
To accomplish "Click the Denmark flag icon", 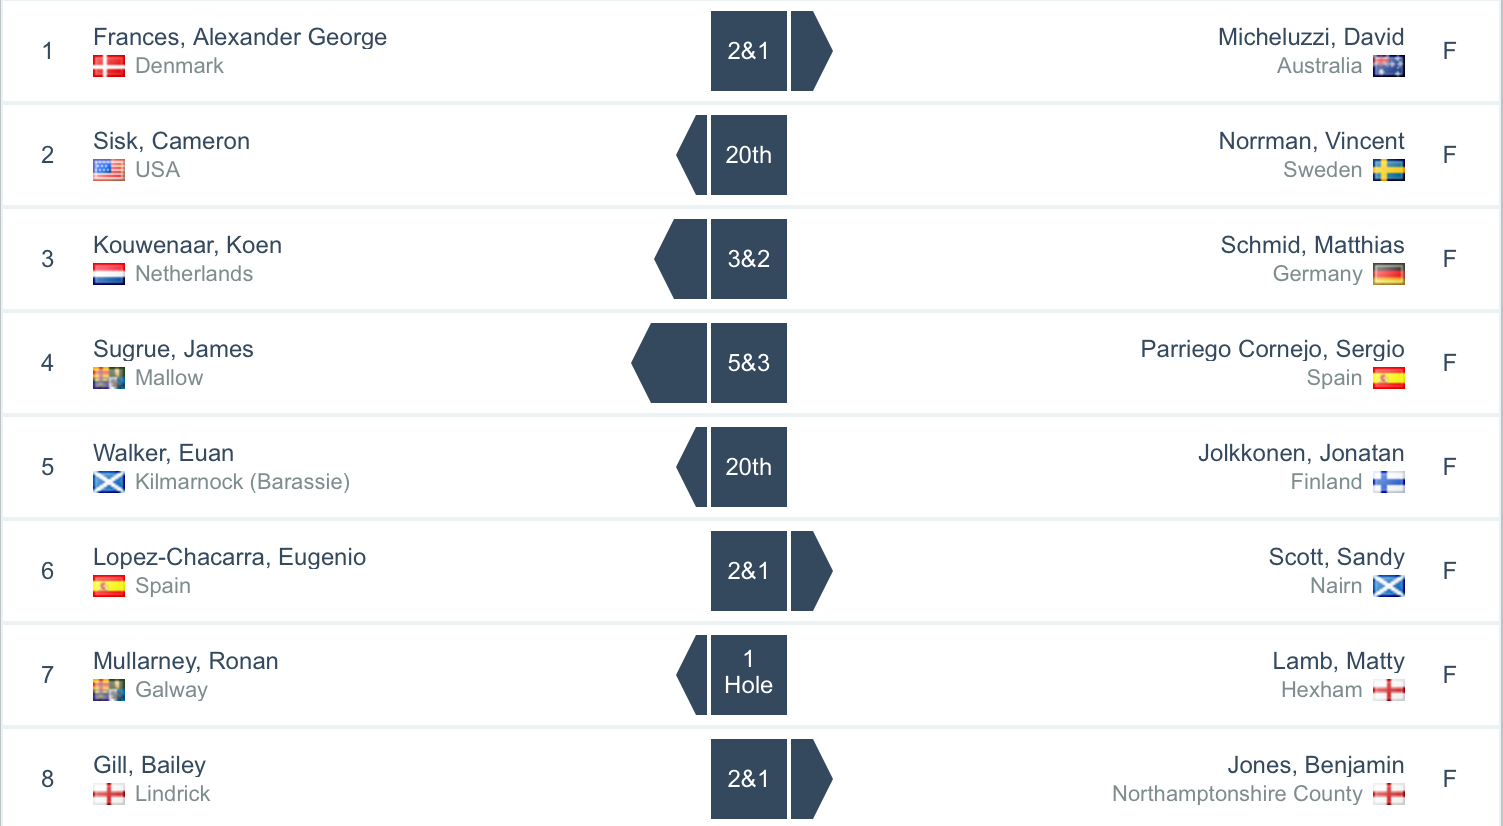I will 109,66.
